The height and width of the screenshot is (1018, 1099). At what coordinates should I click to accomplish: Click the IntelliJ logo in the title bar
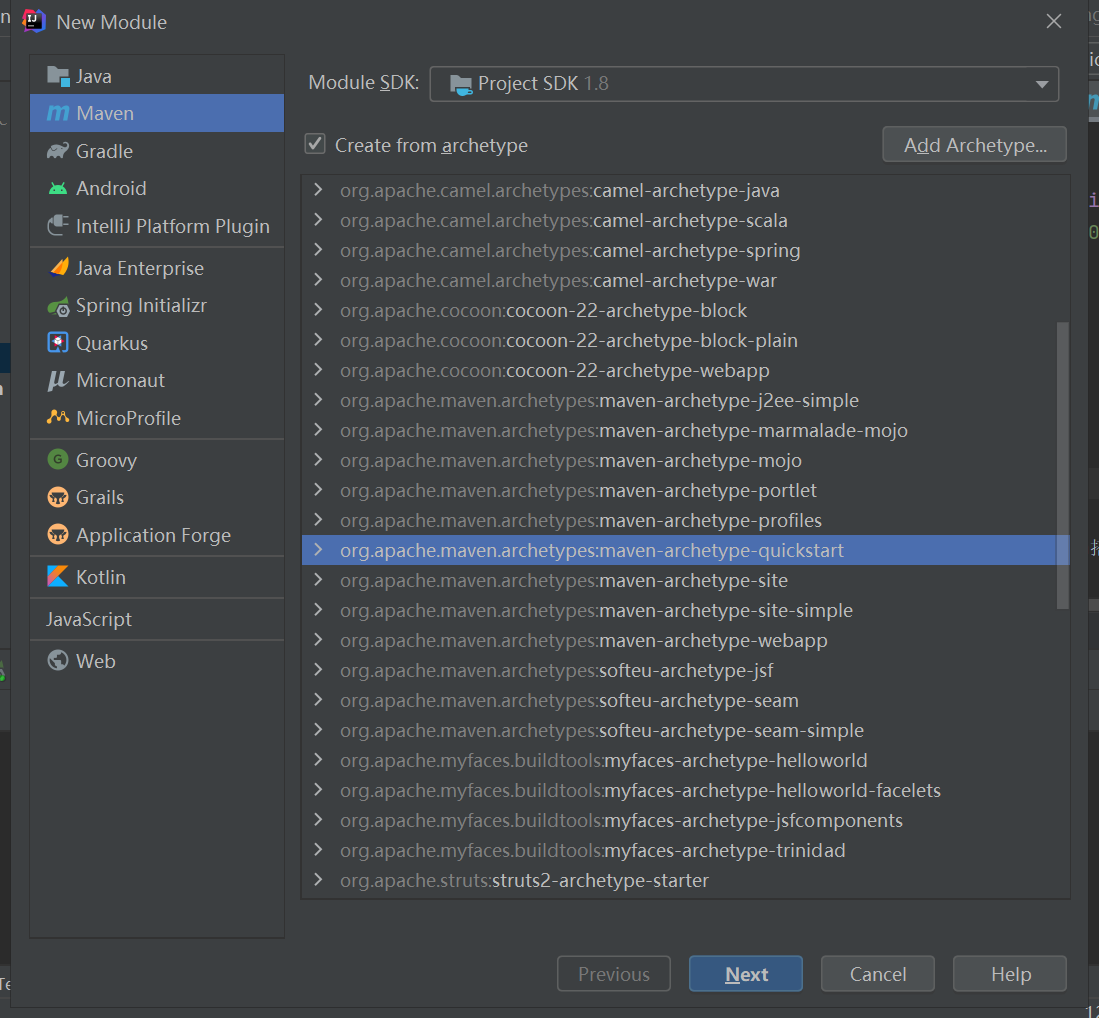pos(33,21)
